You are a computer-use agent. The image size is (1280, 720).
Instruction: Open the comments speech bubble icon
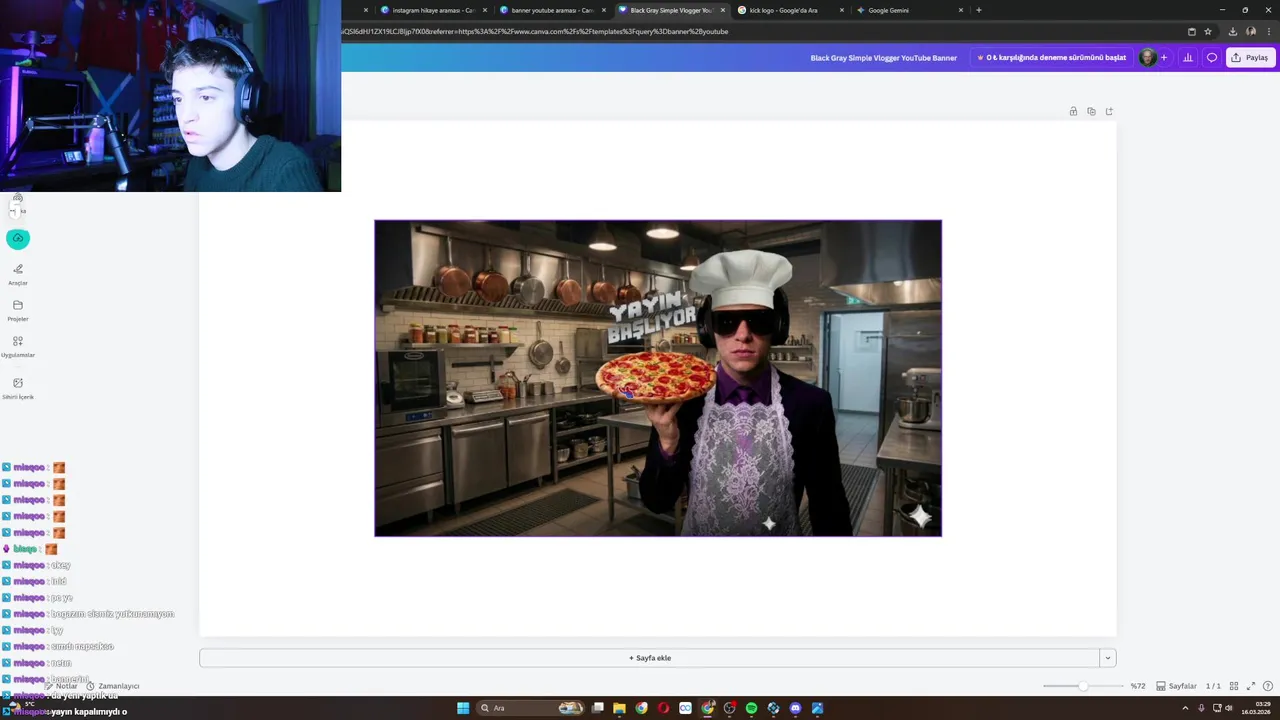pos(1212,57)
